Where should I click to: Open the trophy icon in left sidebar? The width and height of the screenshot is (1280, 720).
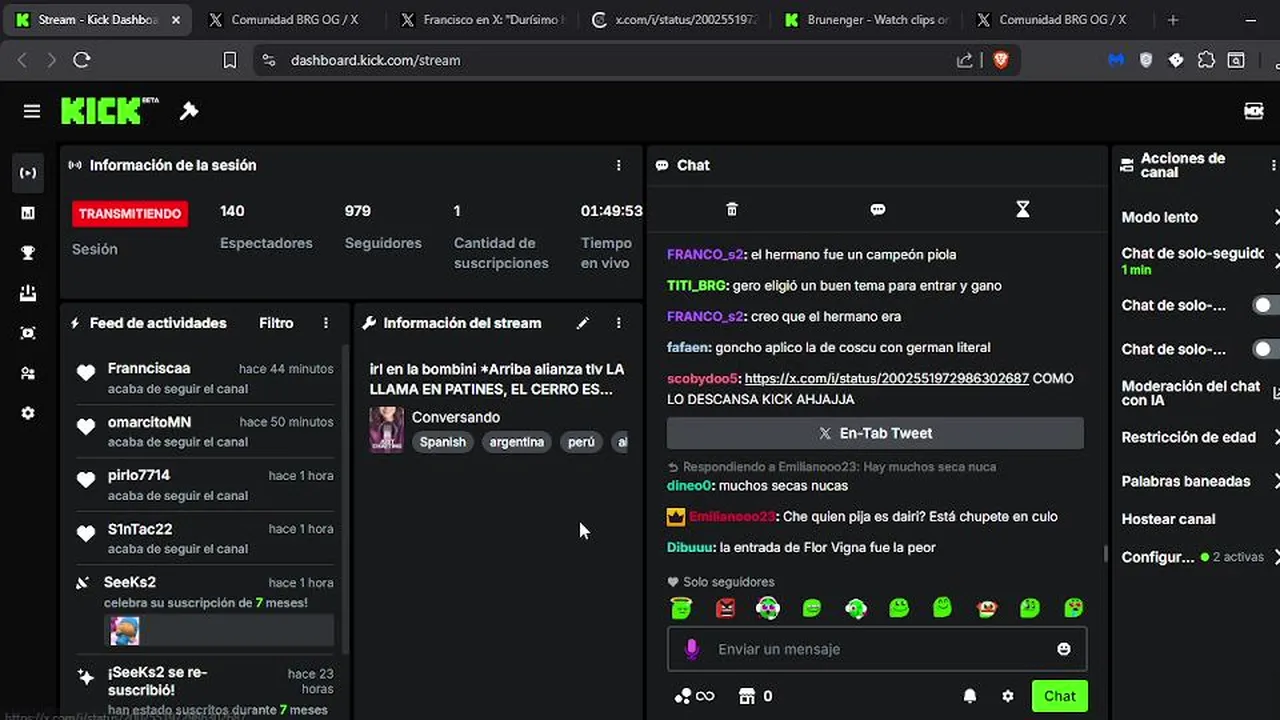(28, 253)
